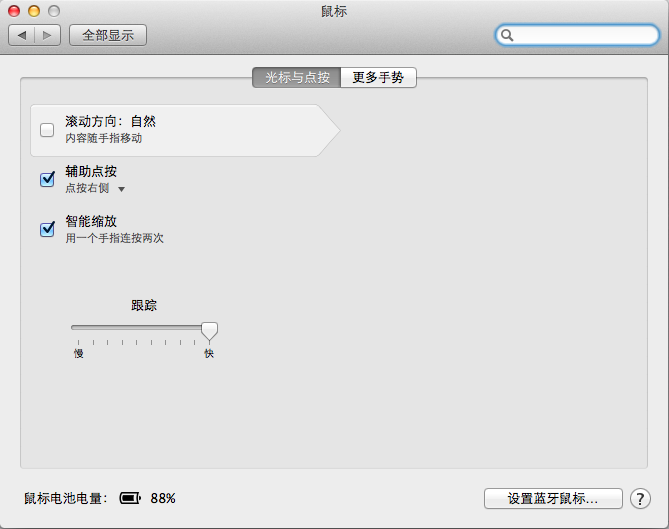The height and width of the screenshot is (529, 669).
Task: Switch to the 光标与点按 tab
Action: pos(297,77)
